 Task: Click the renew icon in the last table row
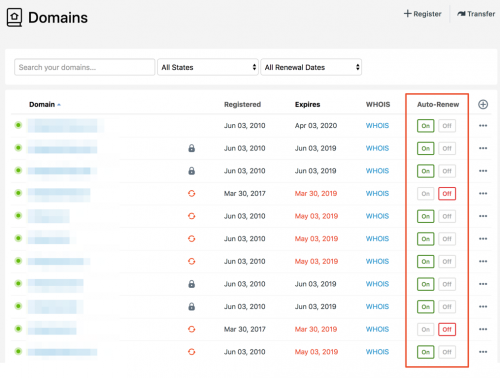[191, 352]
